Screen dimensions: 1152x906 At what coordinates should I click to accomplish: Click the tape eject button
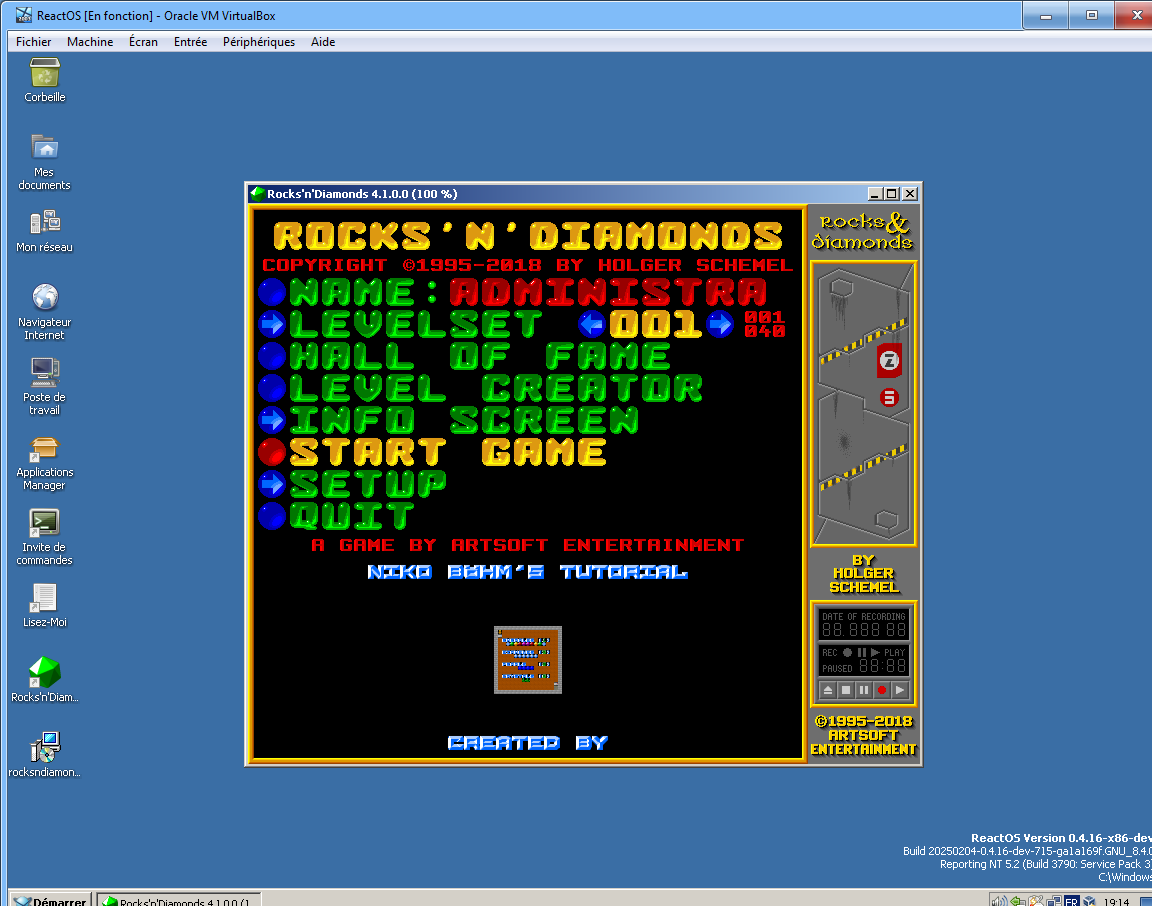(x=828, y=690)
